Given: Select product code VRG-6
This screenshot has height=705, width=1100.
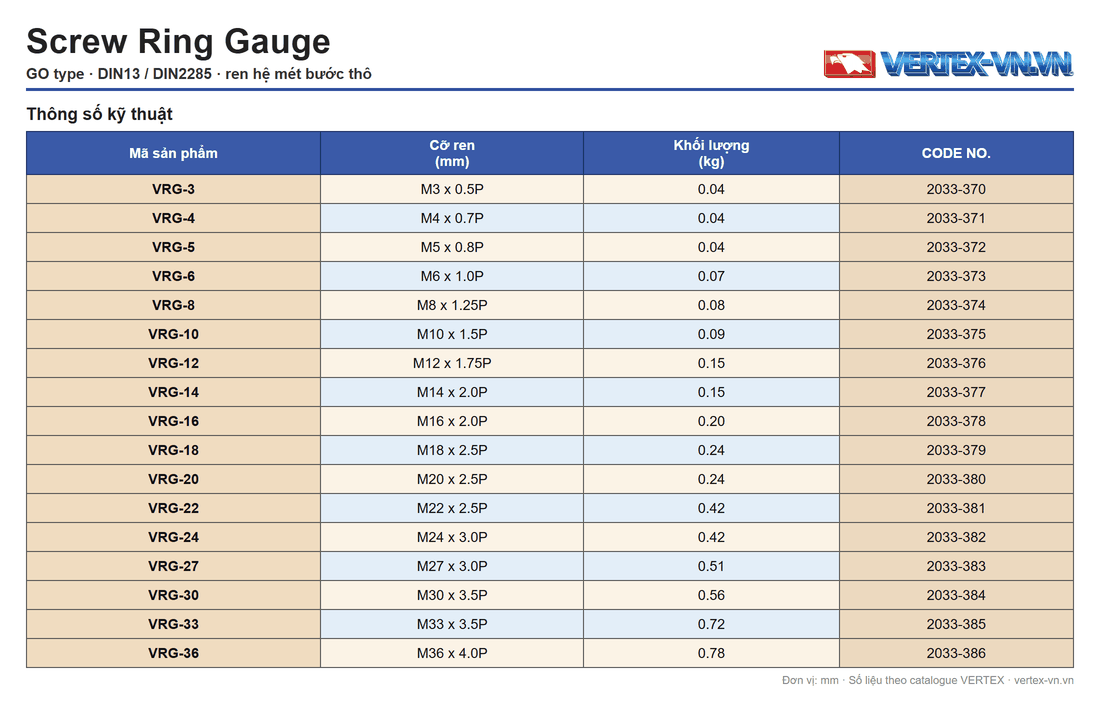Looking at the screenshot, I should 173,276.
